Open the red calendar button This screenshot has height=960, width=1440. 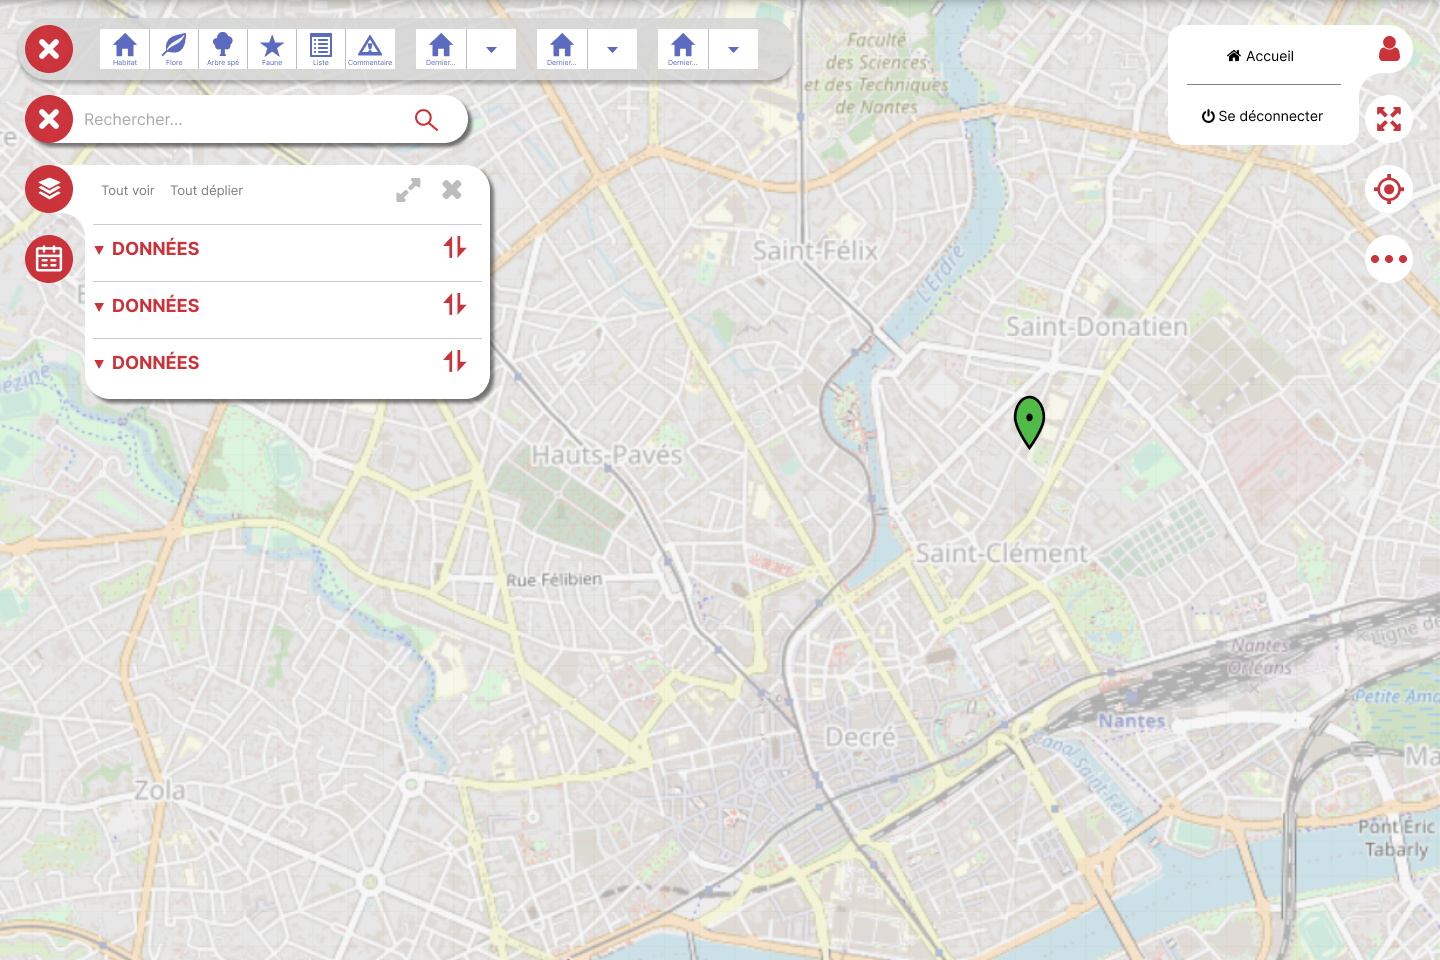[49, 259]
